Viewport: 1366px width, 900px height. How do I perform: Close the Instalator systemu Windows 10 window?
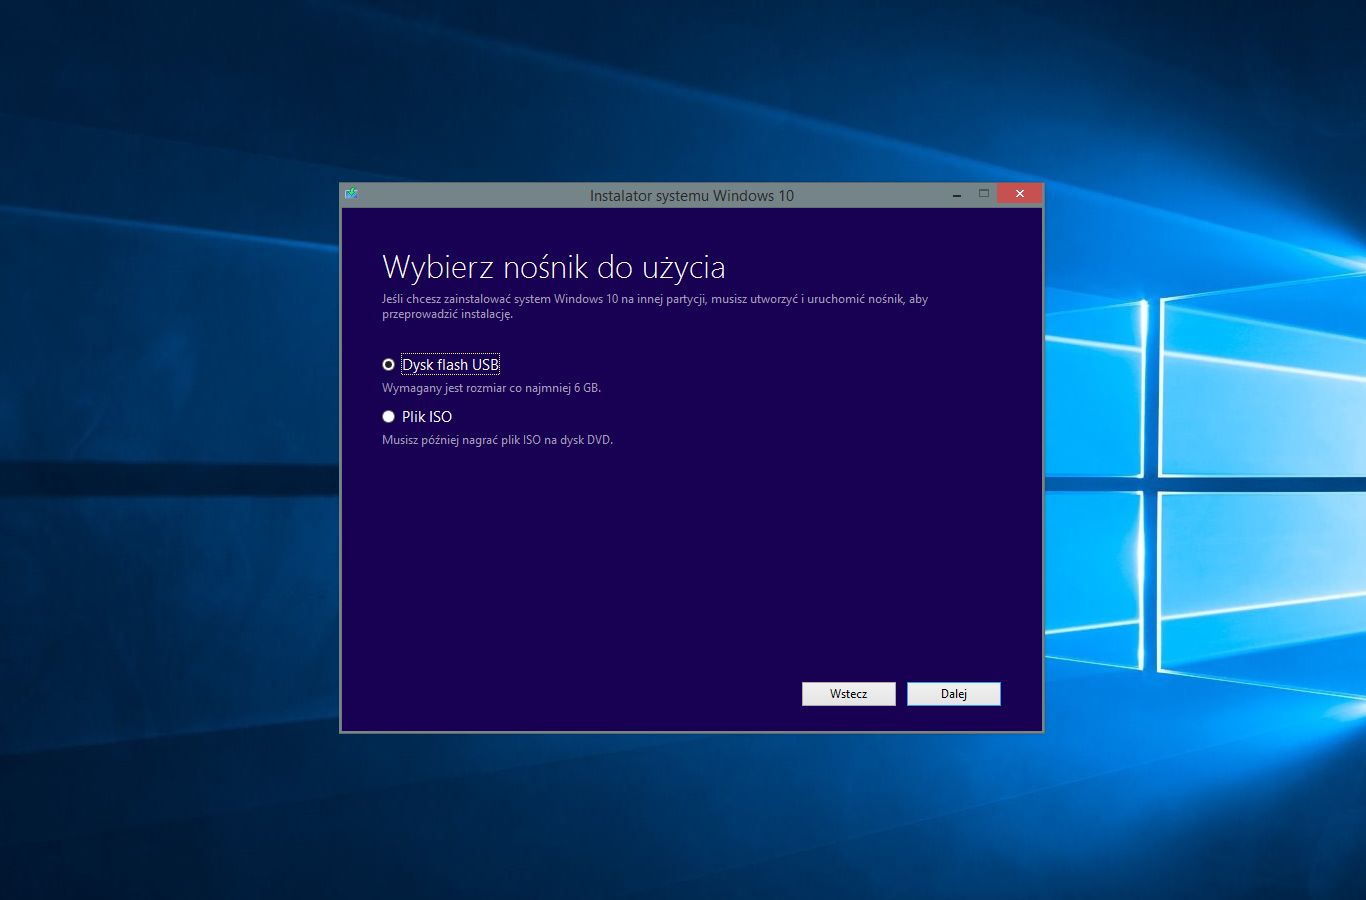tap(1019, 194)
